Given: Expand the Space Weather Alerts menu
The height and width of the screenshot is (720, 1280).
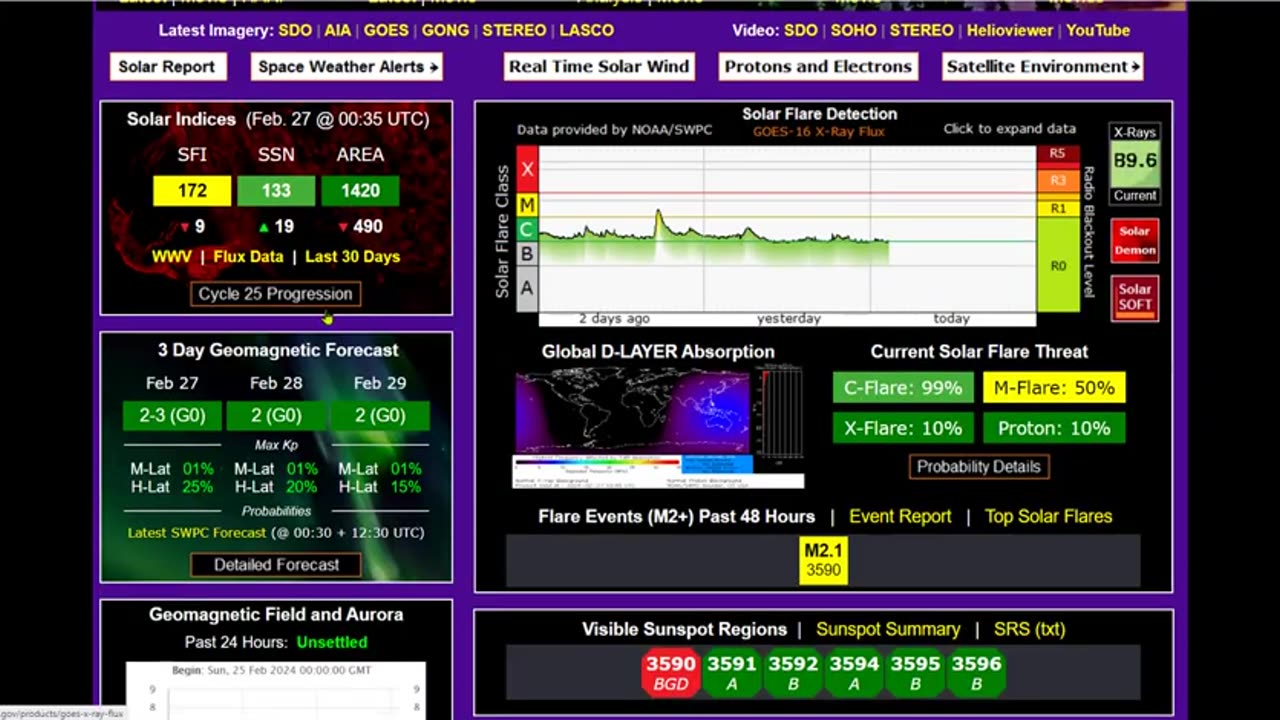Looking at the screenshot, I should [347, 67].
